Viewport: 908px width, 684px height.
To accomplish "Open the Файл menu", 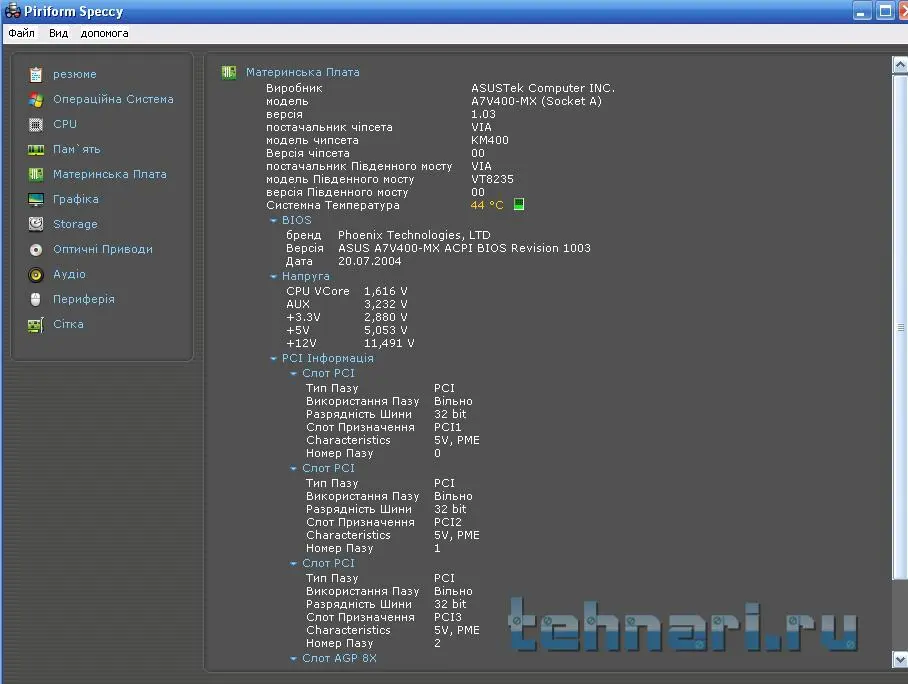I will (x=21, y=33).
